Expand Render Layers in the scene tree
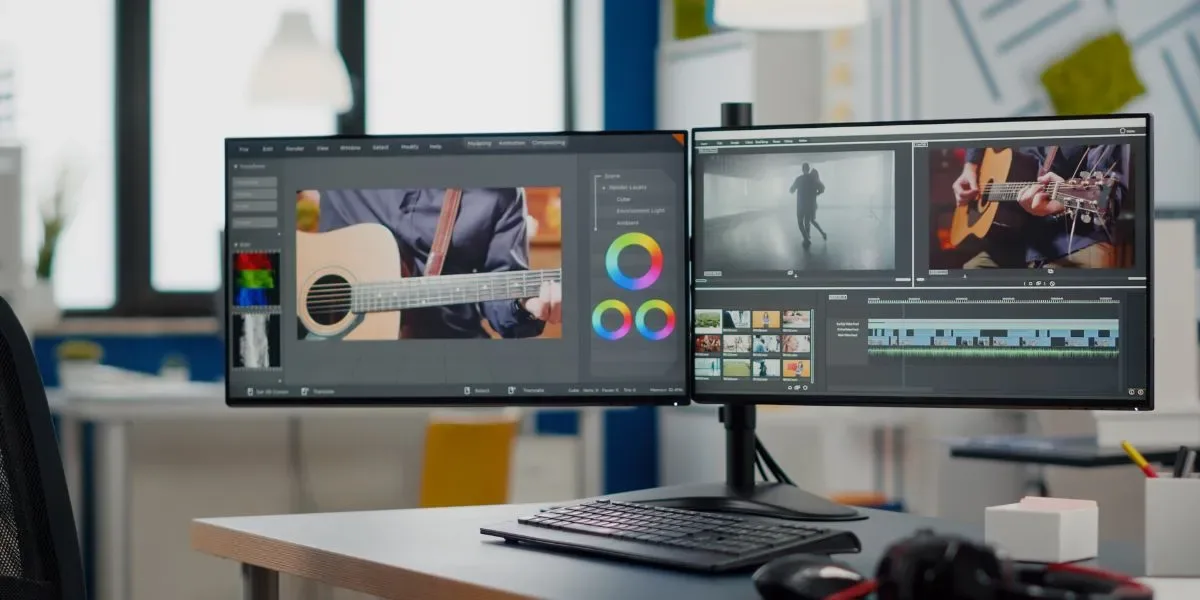Screen dimensions: 1200x600 click(x=603, y=187)
